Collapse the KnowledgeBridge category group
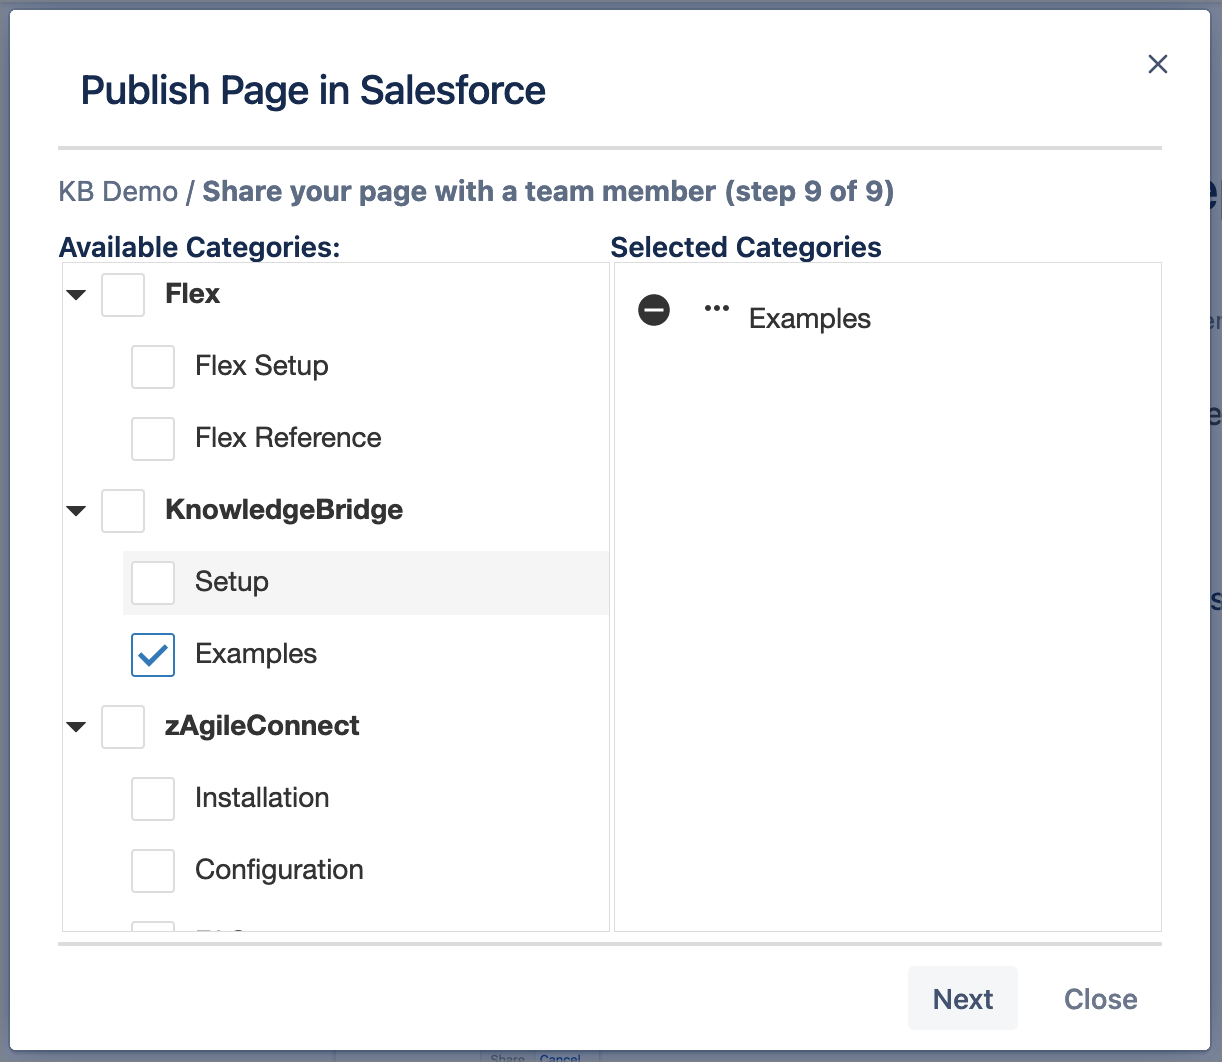 coord(76,511)
